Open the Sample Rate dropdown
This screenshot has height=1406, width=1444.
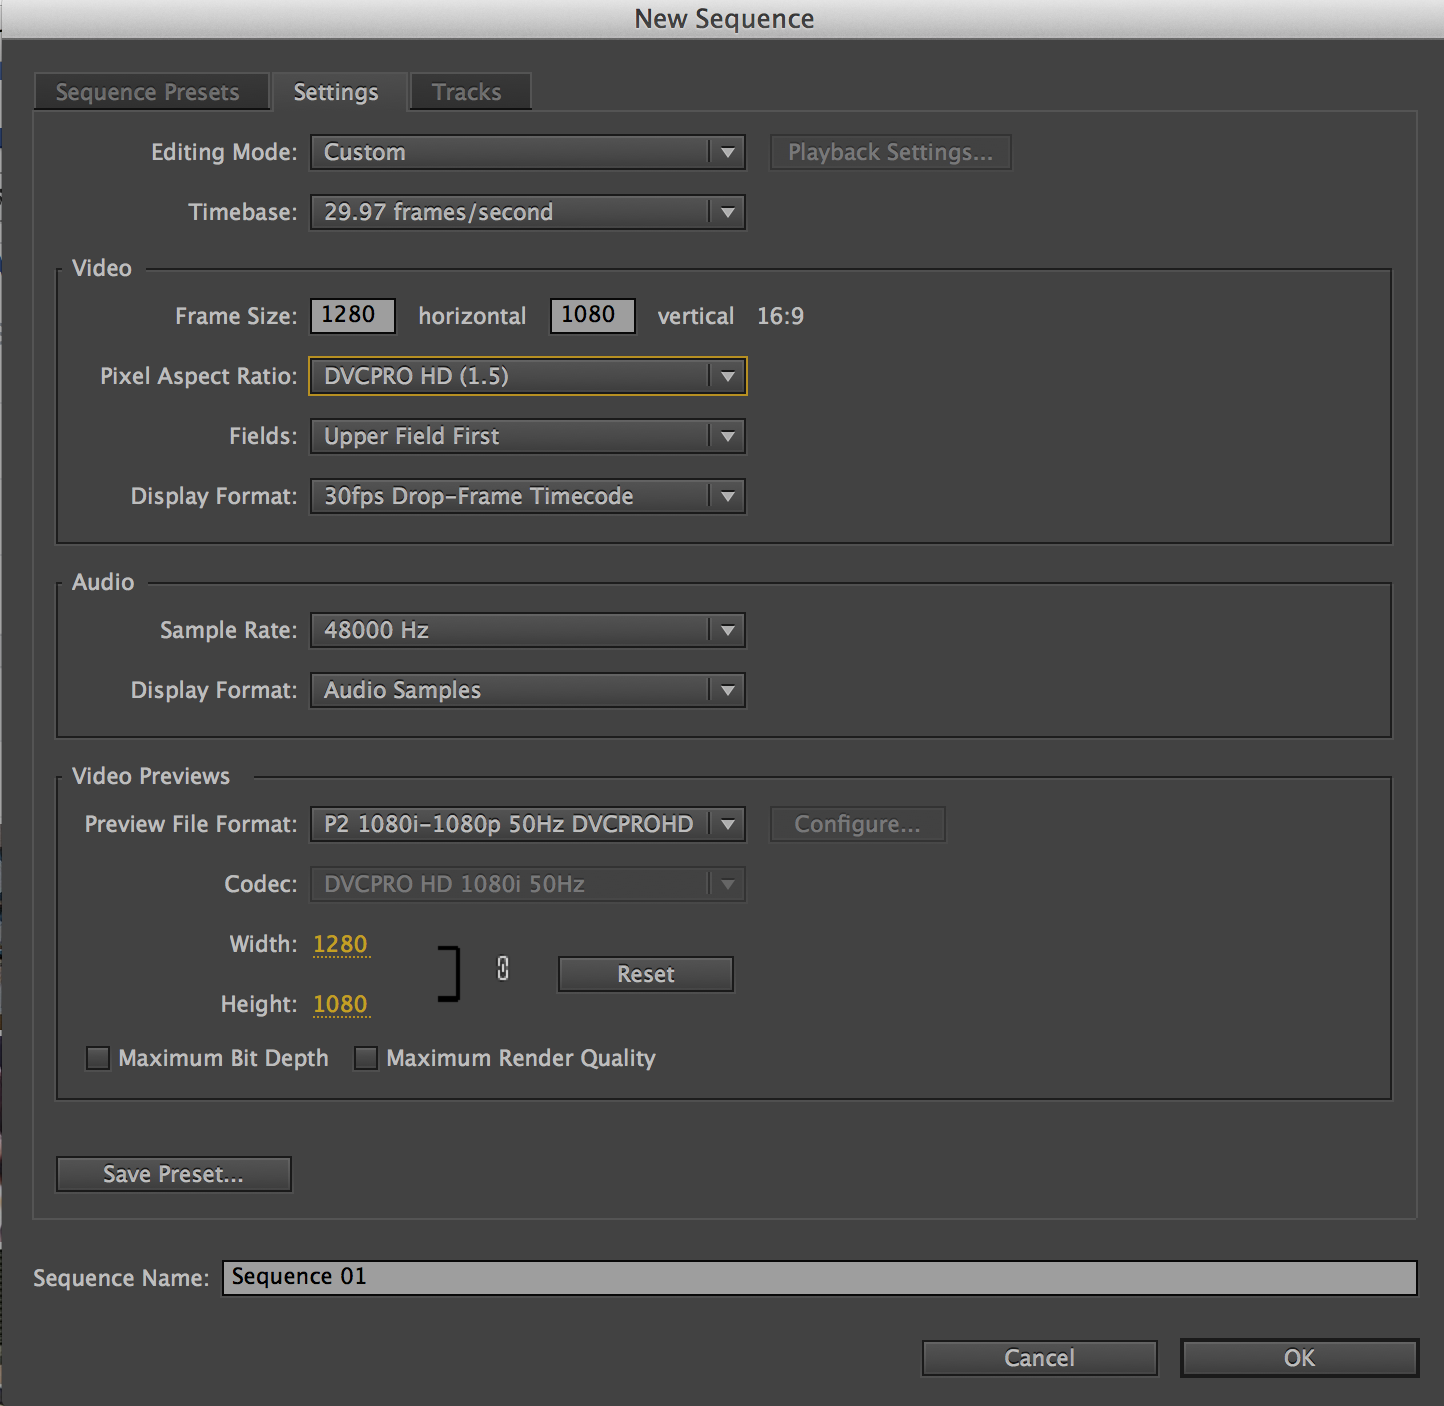coord(527,630)
